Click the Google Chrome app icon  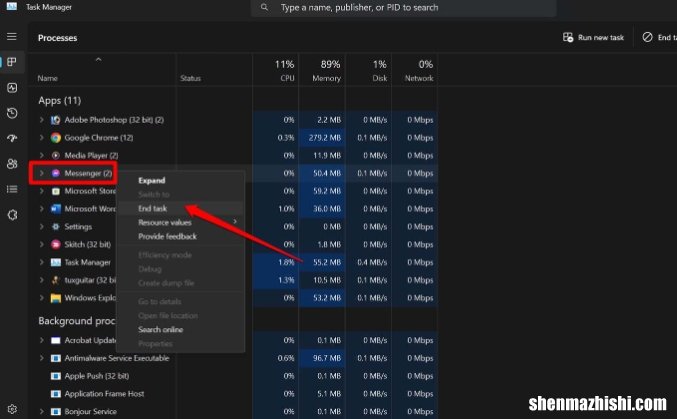(56, 138)
